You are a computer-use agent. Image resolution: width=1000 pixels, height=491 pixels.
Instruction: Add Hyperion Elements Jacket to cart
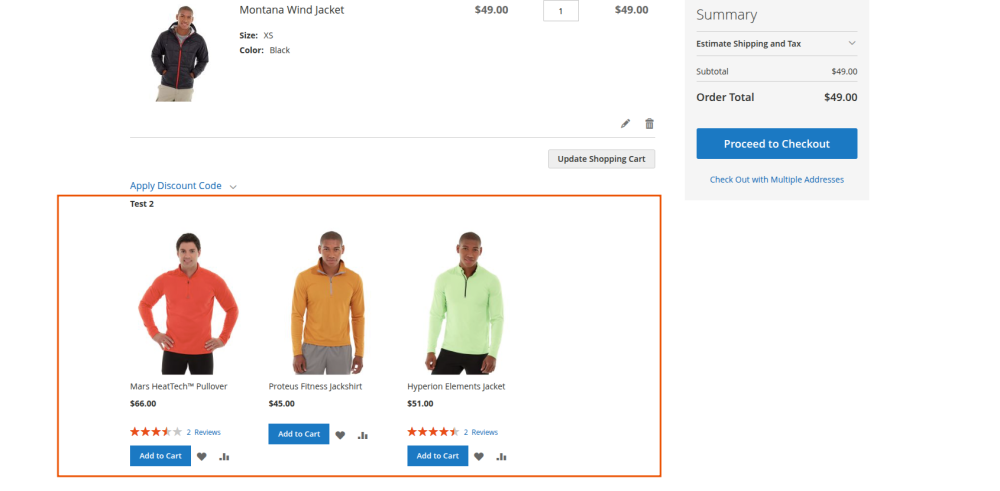tap(437, 456)
